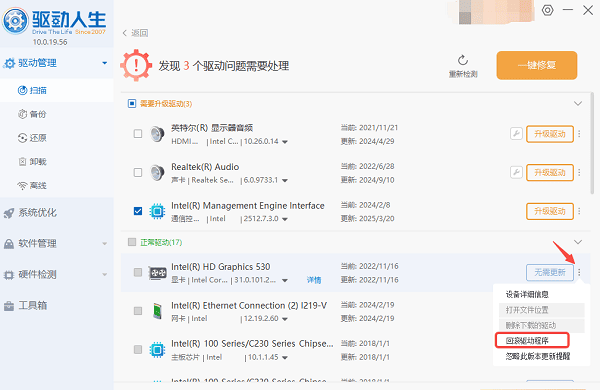The width and height of the screenshot is (600, 390).
Task: Open the settings hexagon icon in title bar
Action: [548, 10]
